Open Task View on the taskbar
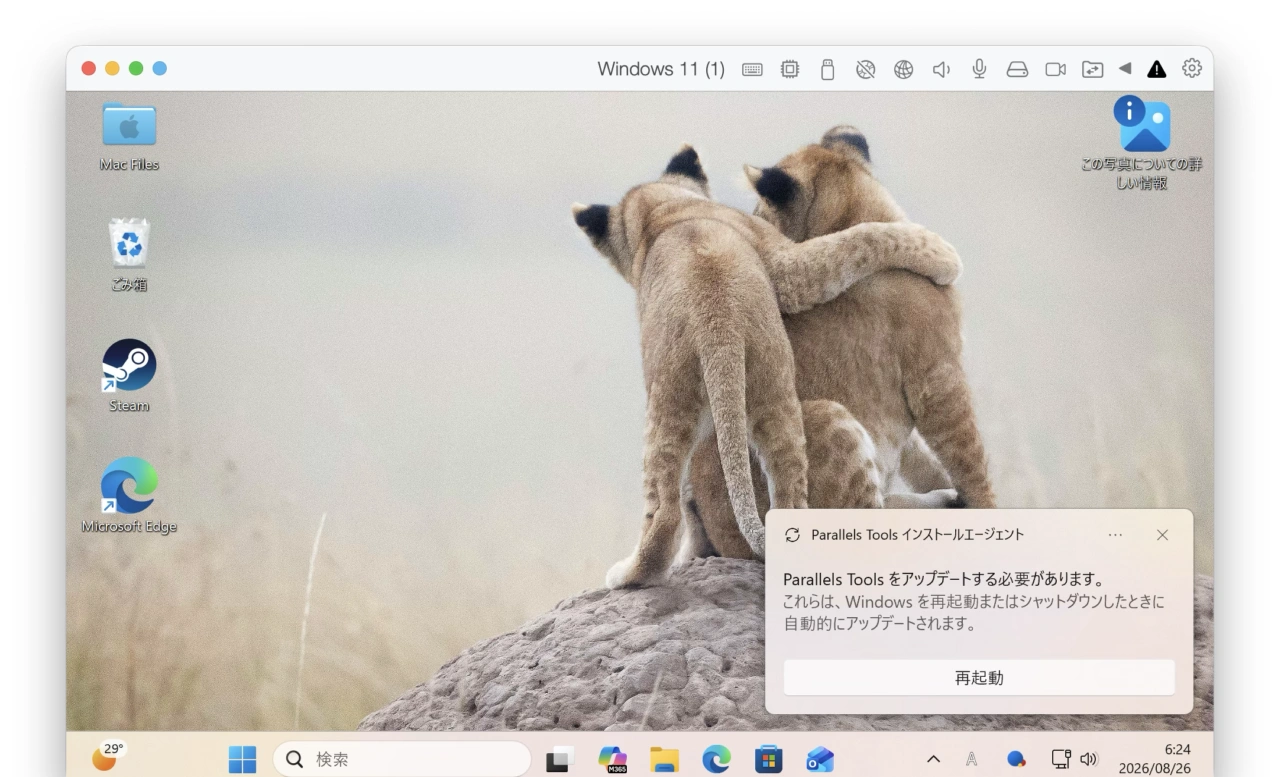1280x777 pixels. 560,760
